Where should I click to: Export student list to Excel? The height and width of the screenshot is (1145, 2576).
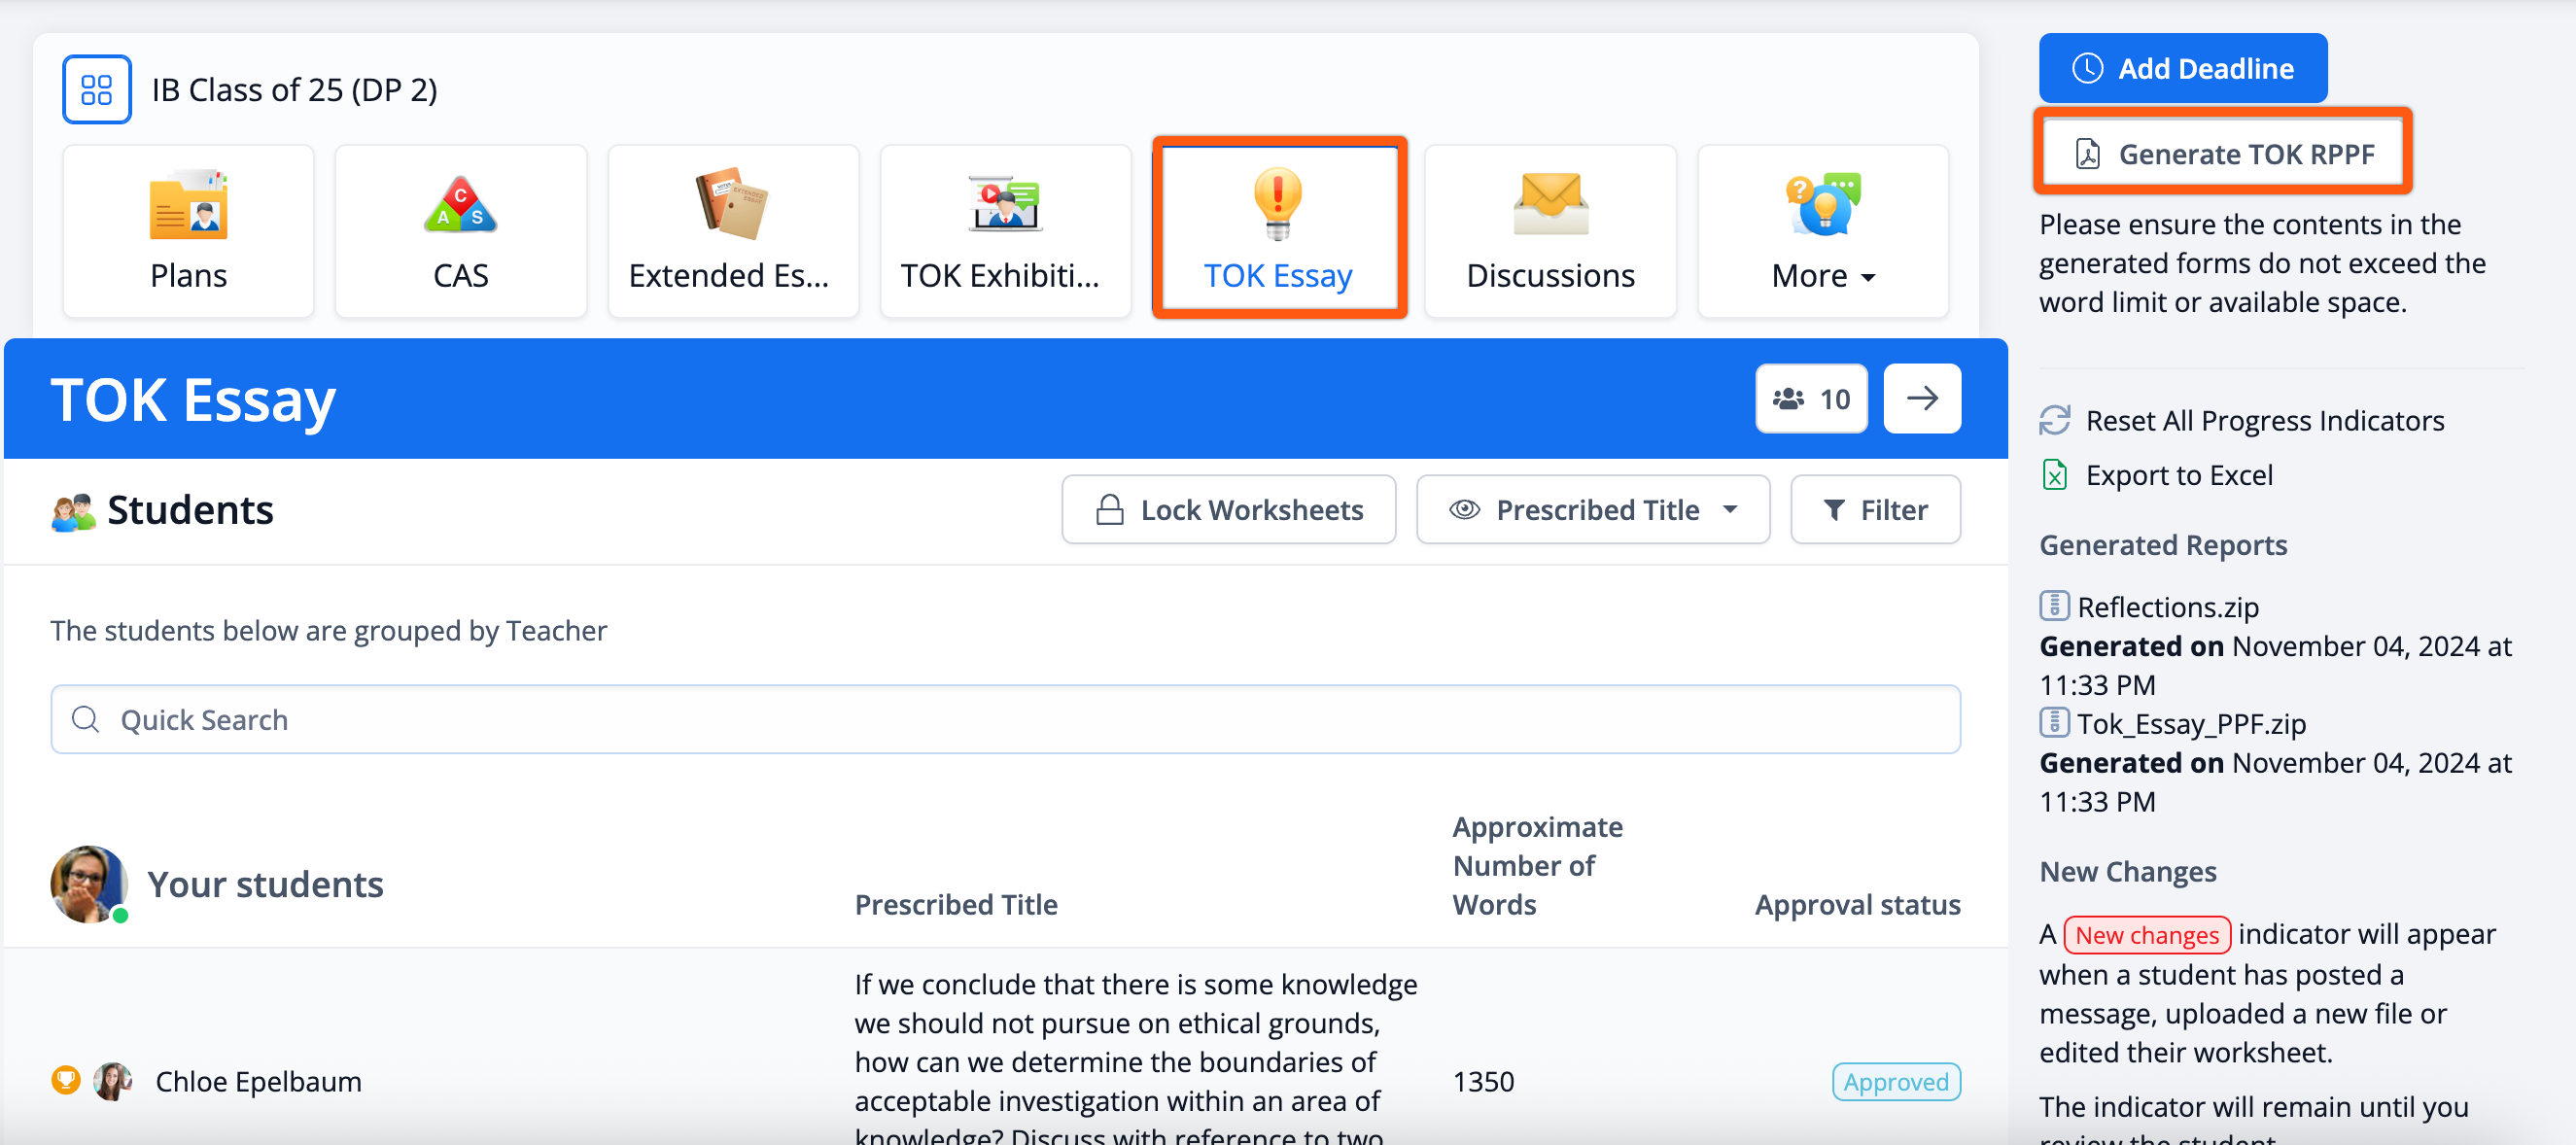pyautogui.click(x=2178, y=475)
